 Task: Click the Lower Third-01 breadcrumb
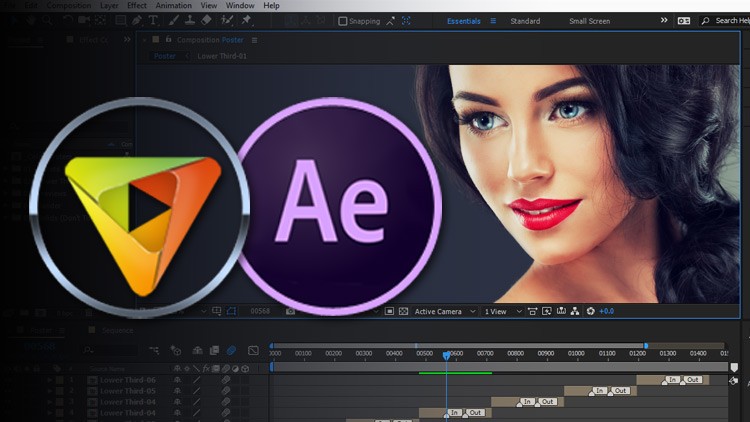222,56
